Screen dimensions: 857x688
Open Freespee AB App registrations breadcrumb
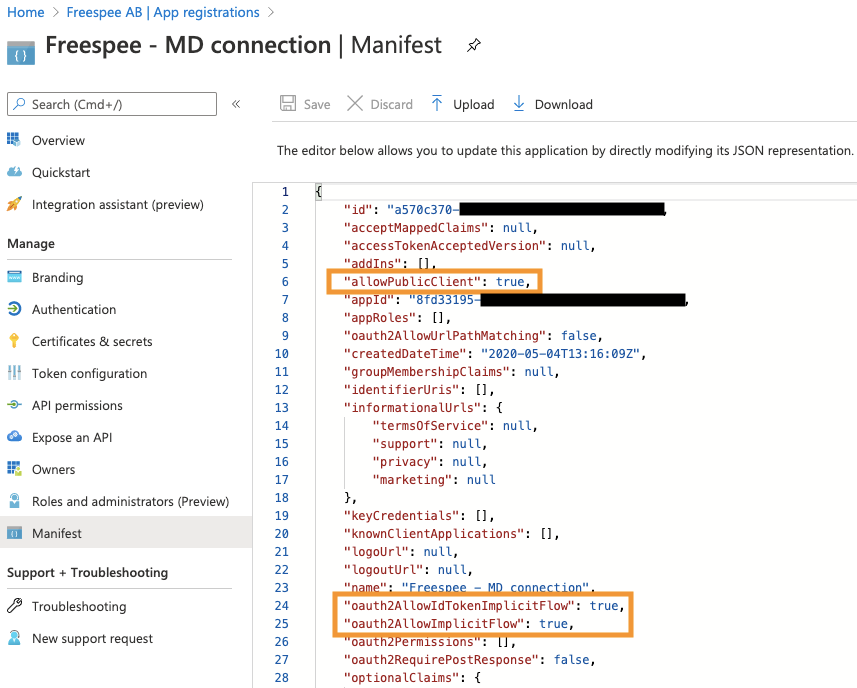coord(163,12)
